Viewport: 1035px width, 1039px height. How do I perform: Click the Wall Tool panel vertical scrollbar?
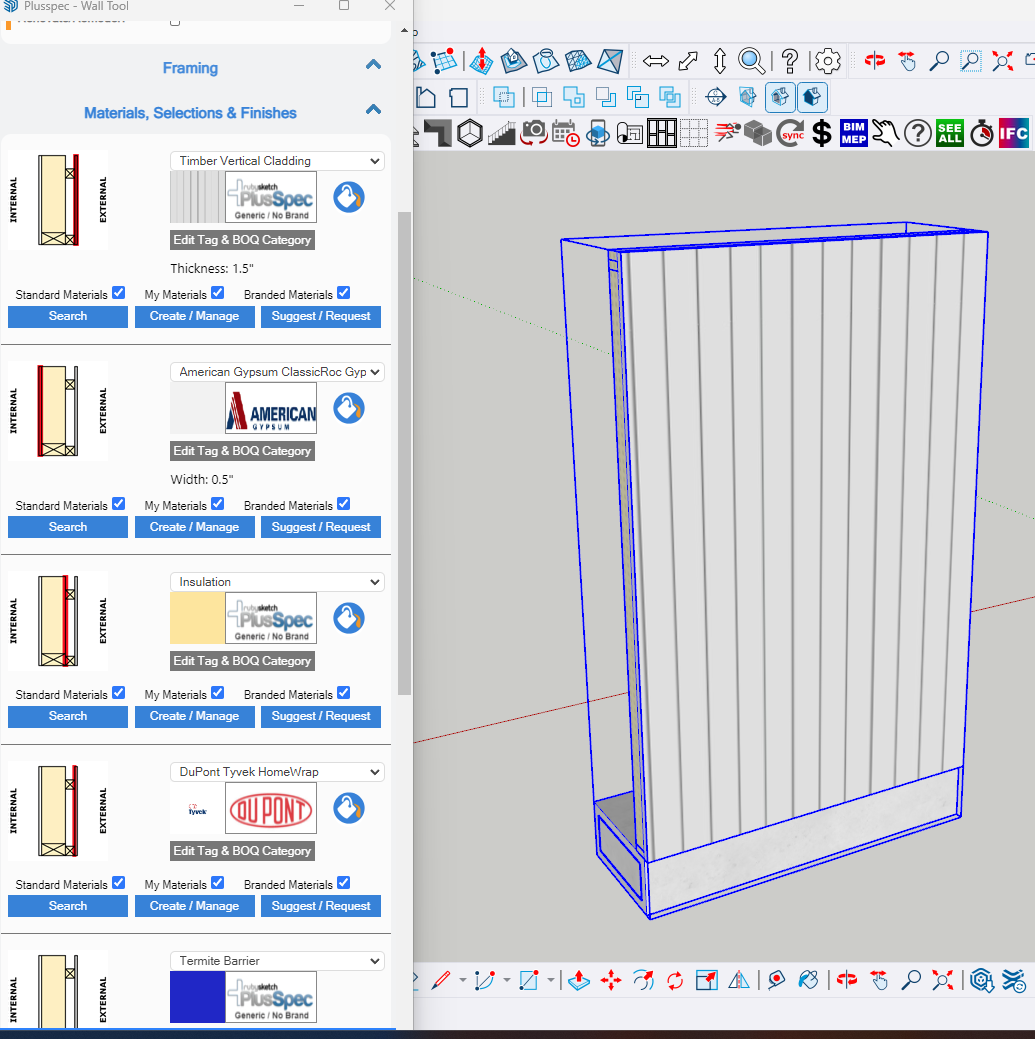point(404,453)
